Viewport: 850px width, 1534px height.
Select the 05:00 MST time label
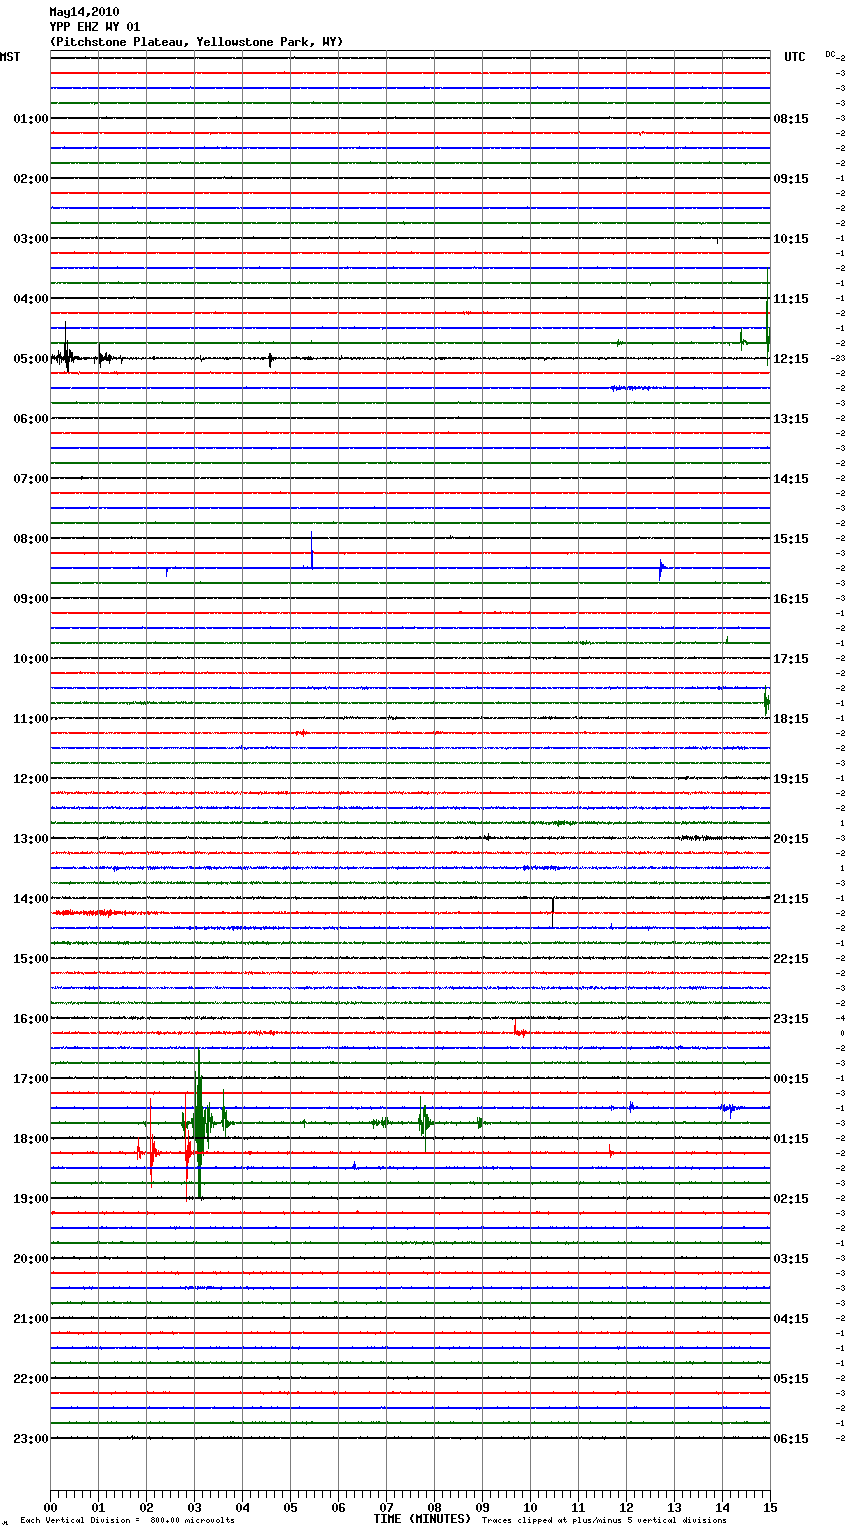click(31, 359)
